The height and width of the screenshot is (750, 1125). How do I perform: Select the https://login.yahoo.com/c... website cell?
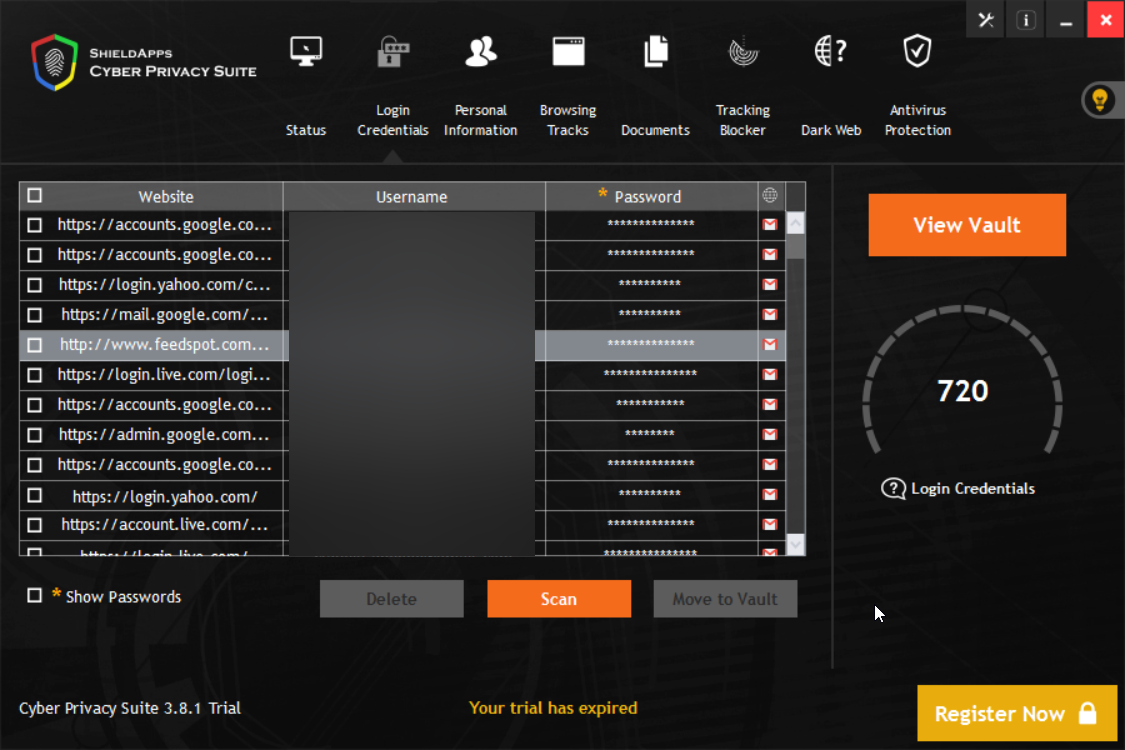click(x=164, y=285)
